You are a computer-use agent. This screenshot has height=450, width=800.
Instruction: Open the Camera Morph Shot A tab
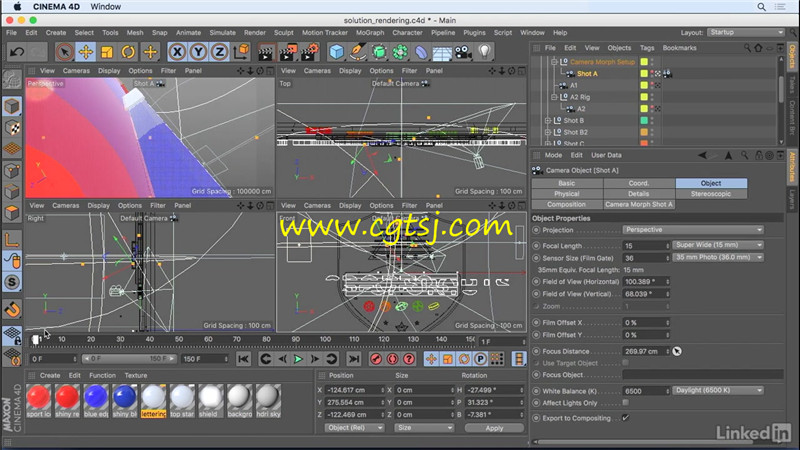[x=639, y=205]
